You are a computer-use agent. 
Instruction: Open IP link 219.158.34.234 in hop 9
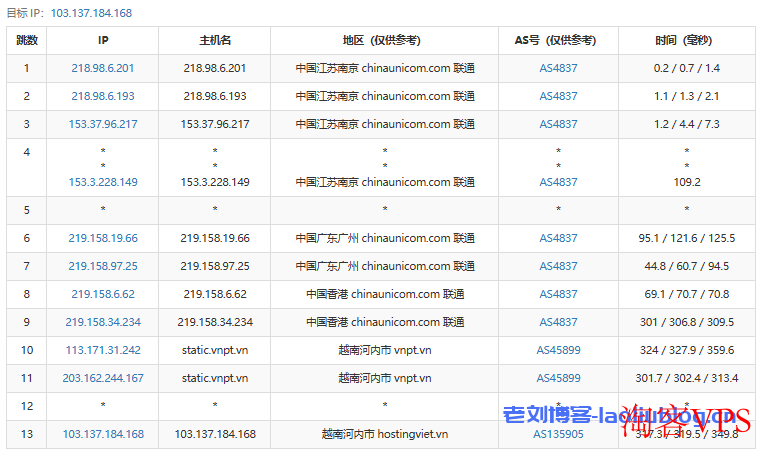point(103,322)
